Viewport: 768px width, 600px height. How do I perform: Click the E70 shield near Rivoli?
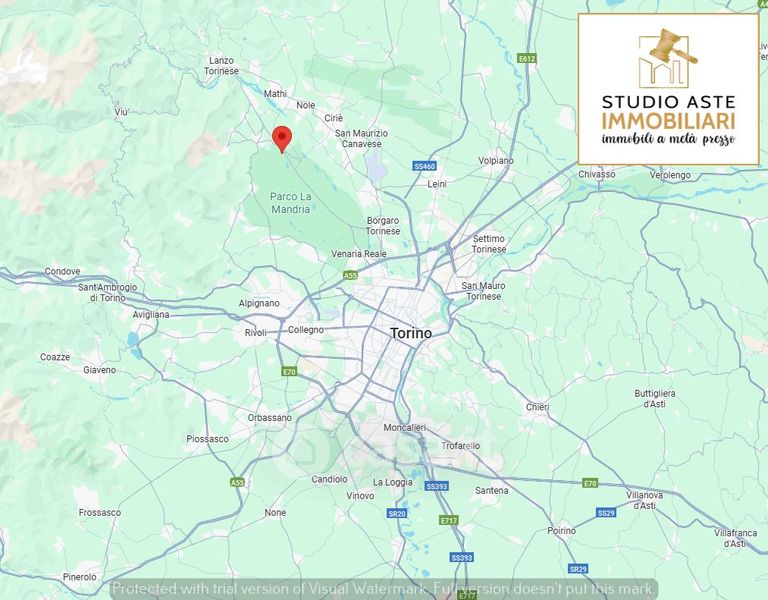[x=289, y=372]
